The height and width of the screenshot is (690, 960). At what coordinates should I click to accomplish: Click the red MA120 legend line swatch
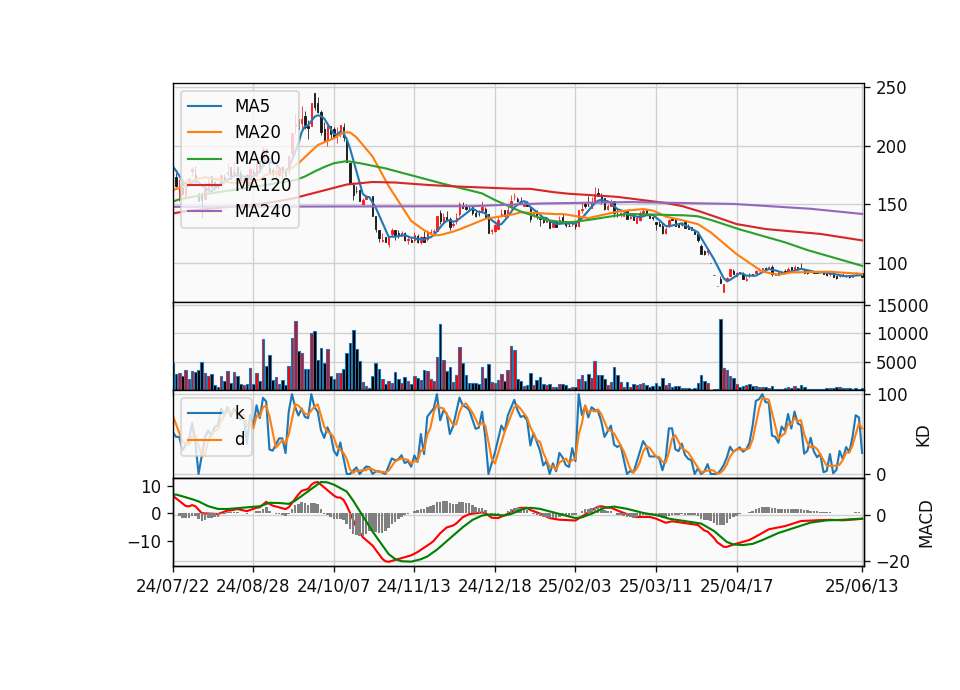204,185
